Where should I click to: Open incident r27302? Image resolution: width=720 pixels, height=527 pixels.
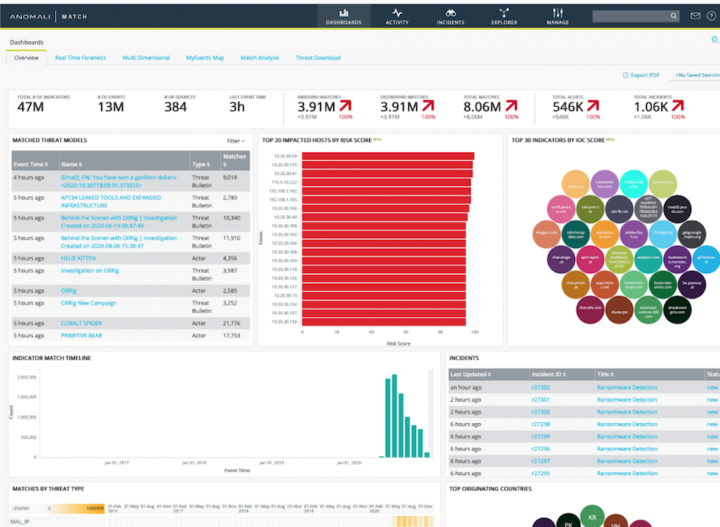click(540, 387)
